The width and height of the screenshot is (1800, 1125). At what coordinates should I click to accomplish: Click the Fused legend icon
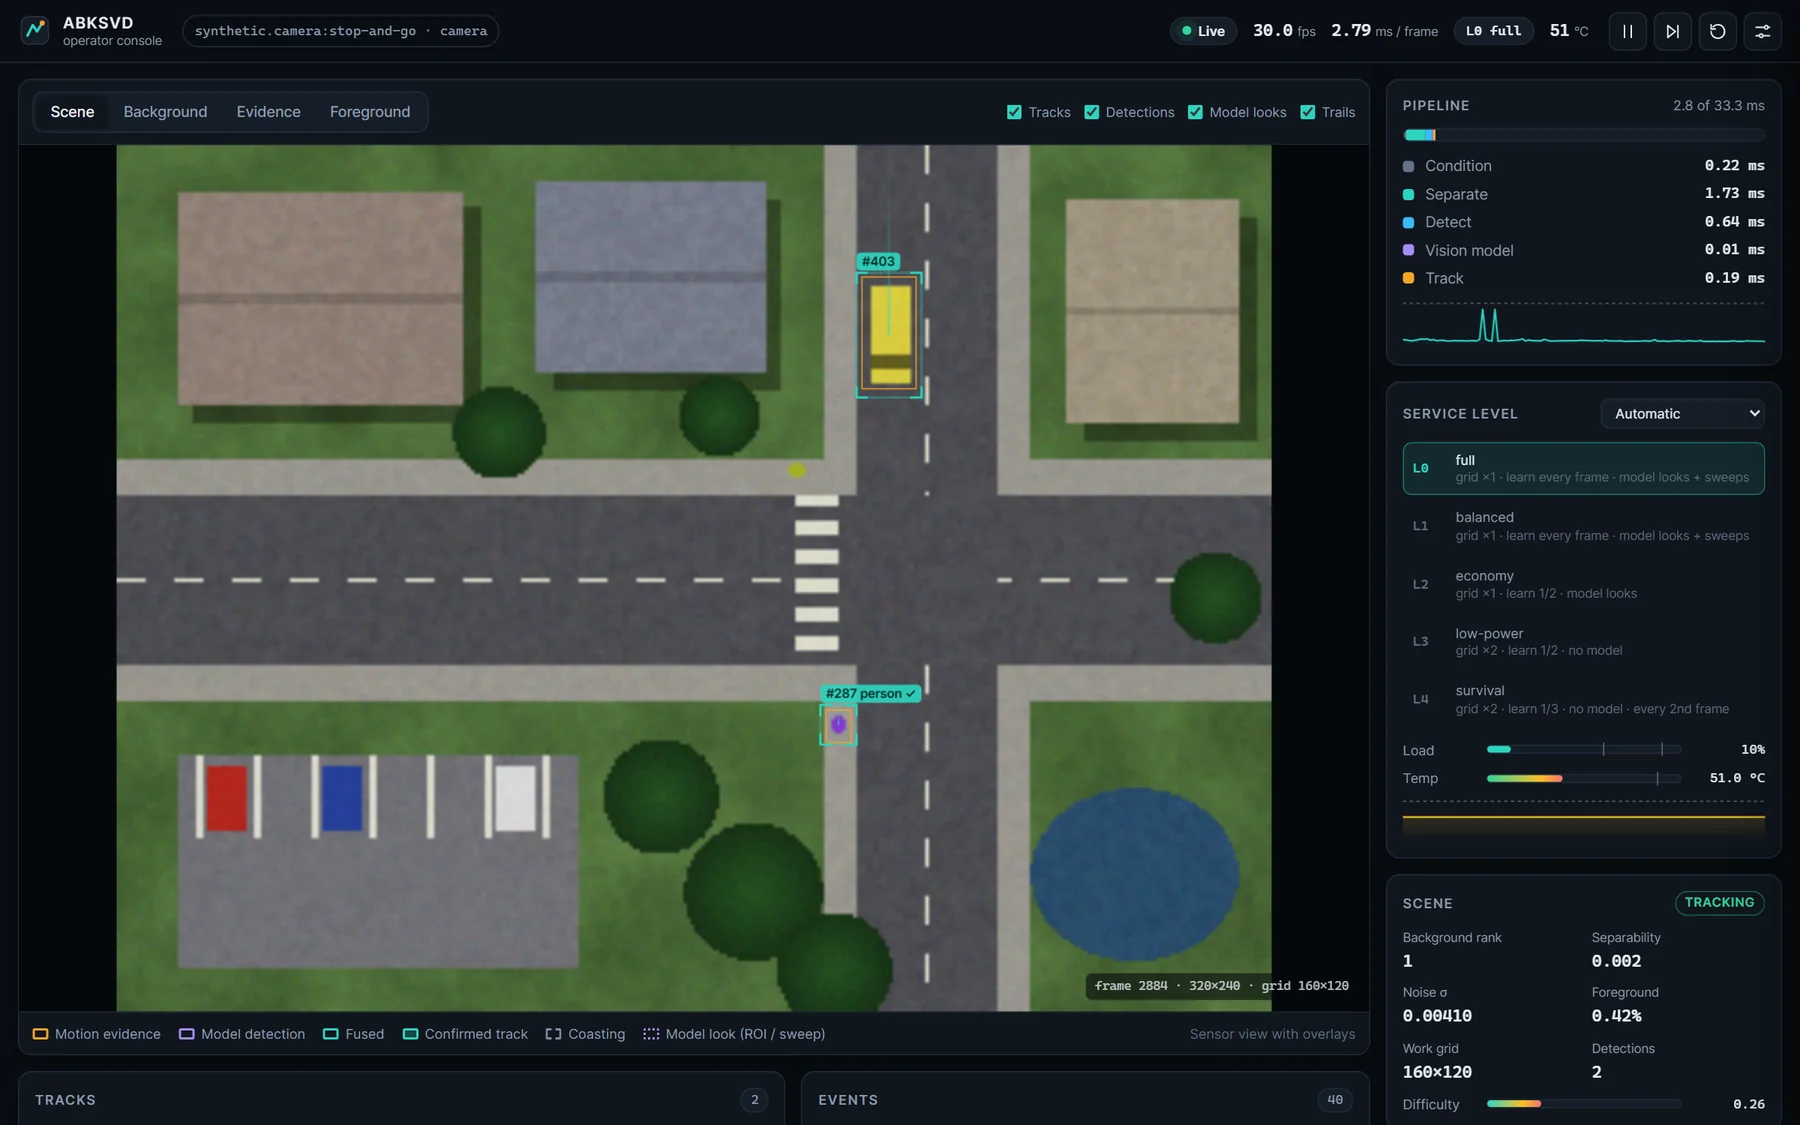click(x=331, y=1034)
